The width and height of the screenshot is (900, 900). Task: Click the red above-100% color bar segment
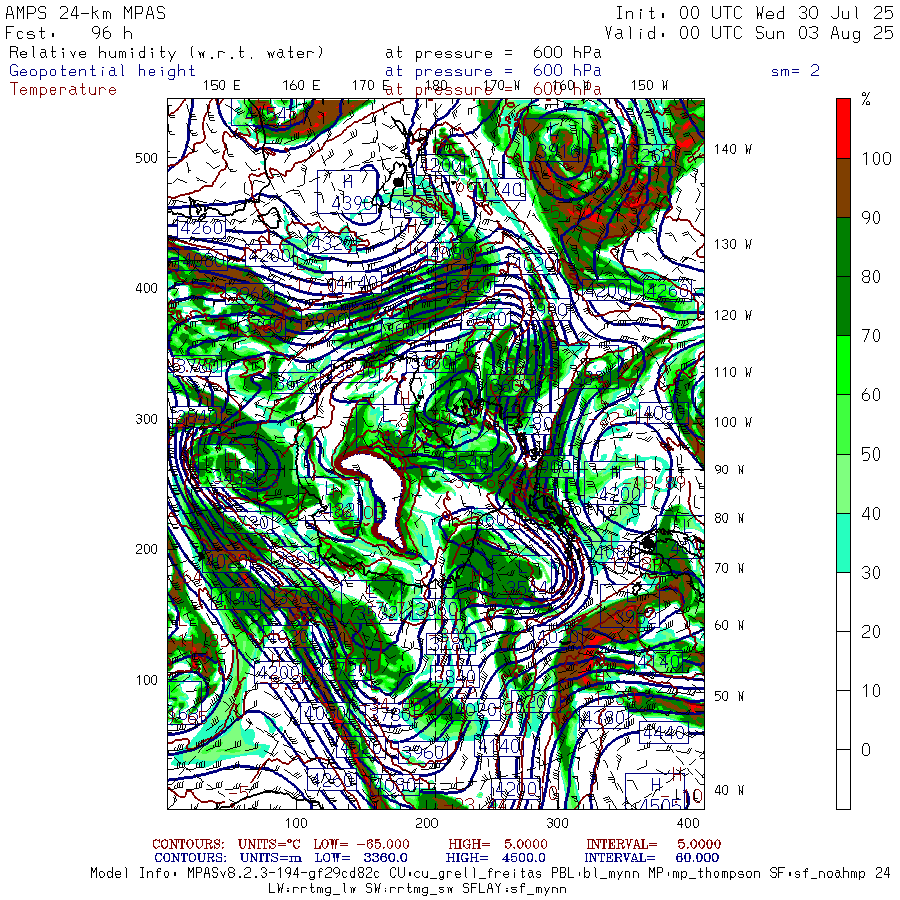tap(843, 129)
